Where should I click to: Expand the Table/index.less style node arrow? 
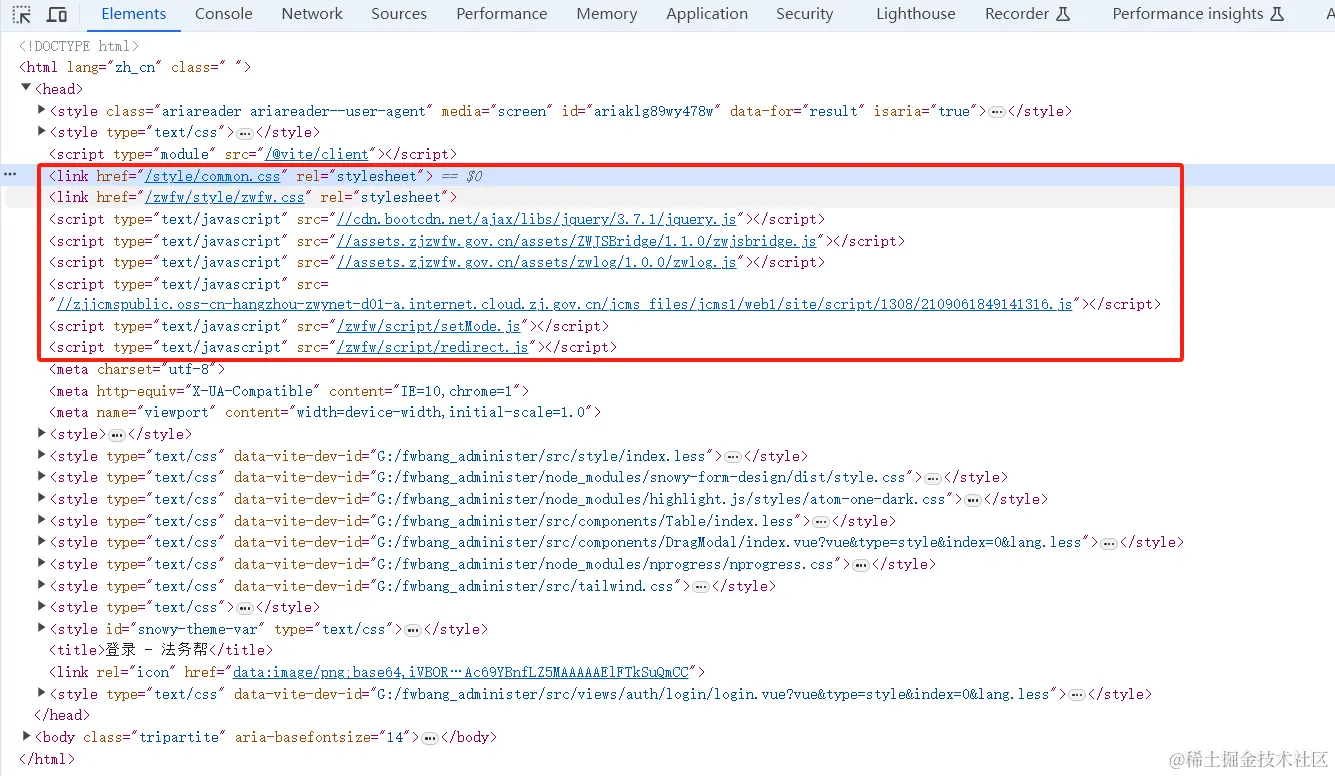click(42, 521)
